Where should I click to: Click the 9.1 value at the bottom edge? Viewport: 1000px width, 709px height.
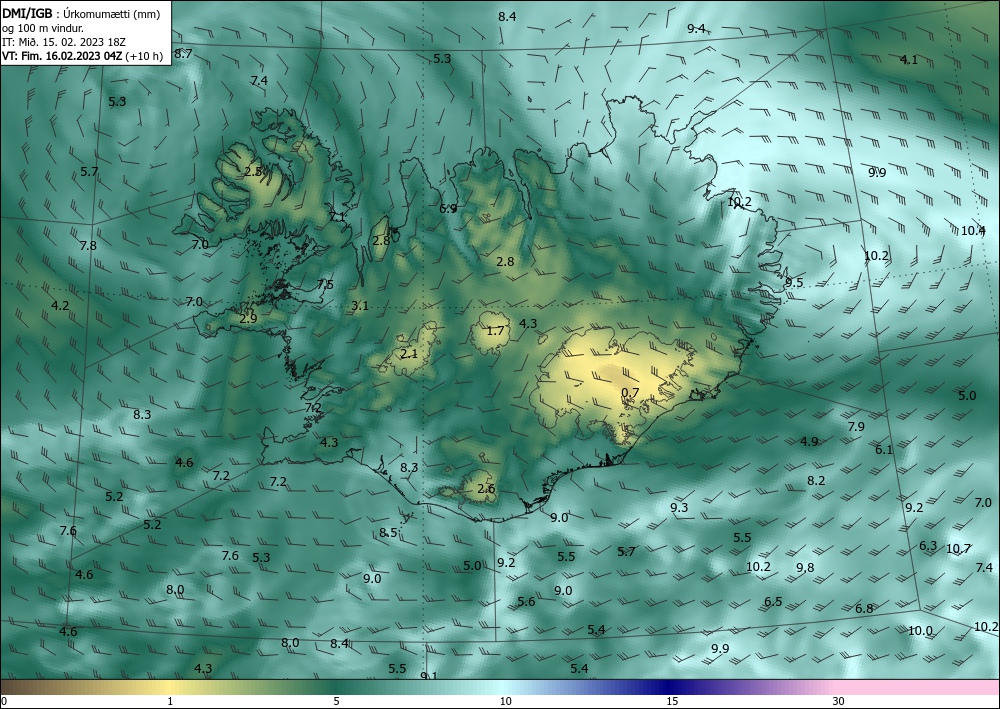pos(429,675)
